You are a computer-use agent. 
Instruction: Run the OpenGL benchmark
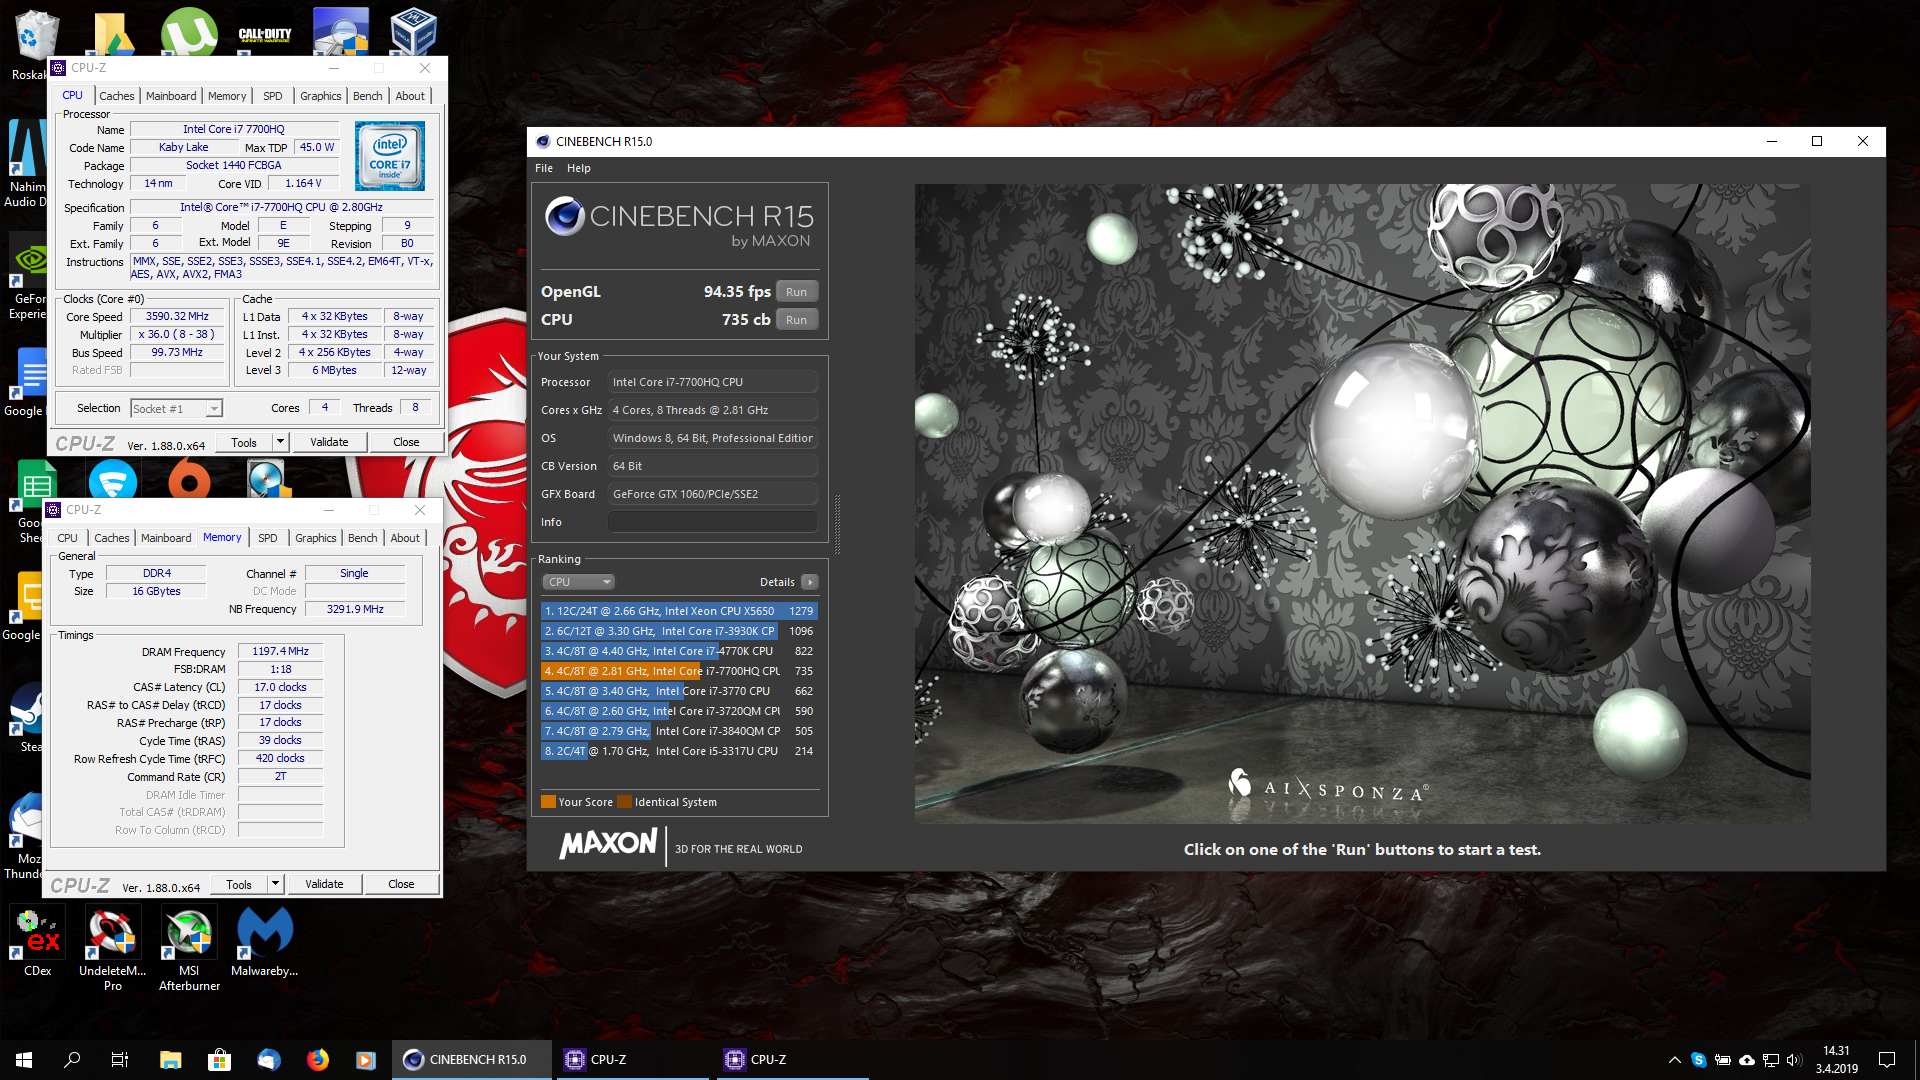(796, 292)
